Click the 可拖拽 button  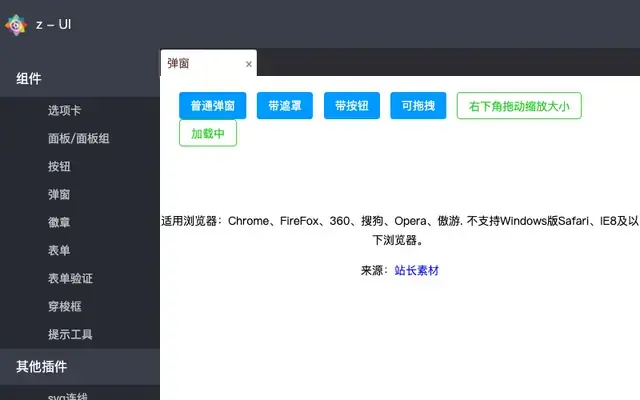pyautogui.click(x=418, y=106)
